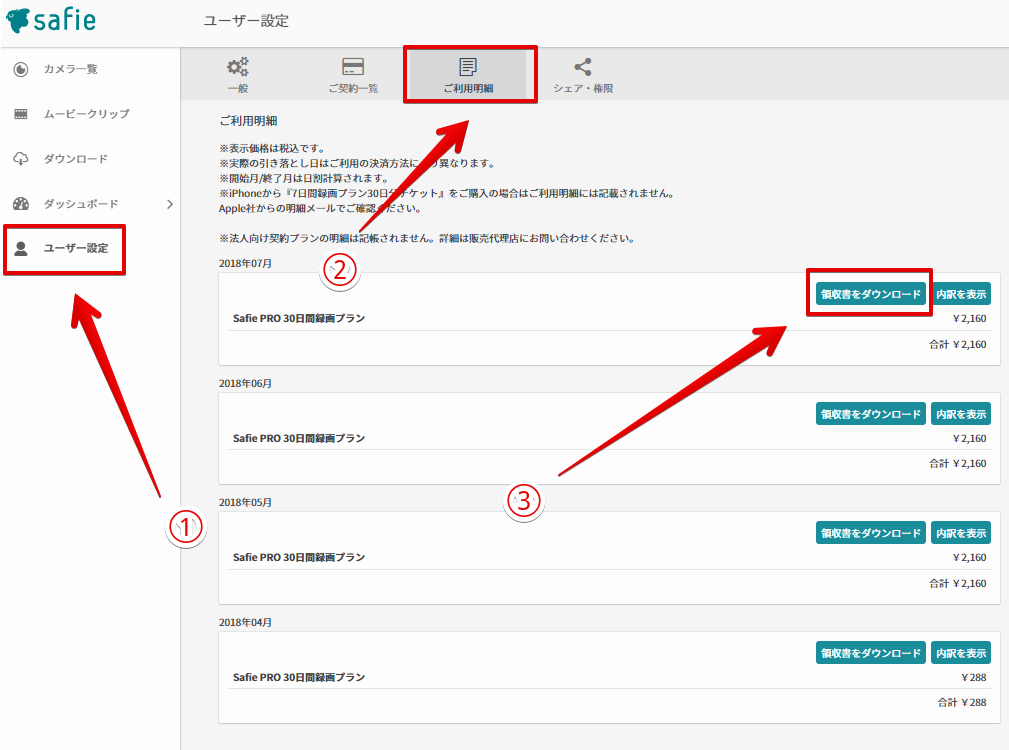Click the 一般 gears icon
Viewport: 1009px width, 750px height.
pyautogui.click(x=237, y=66)
